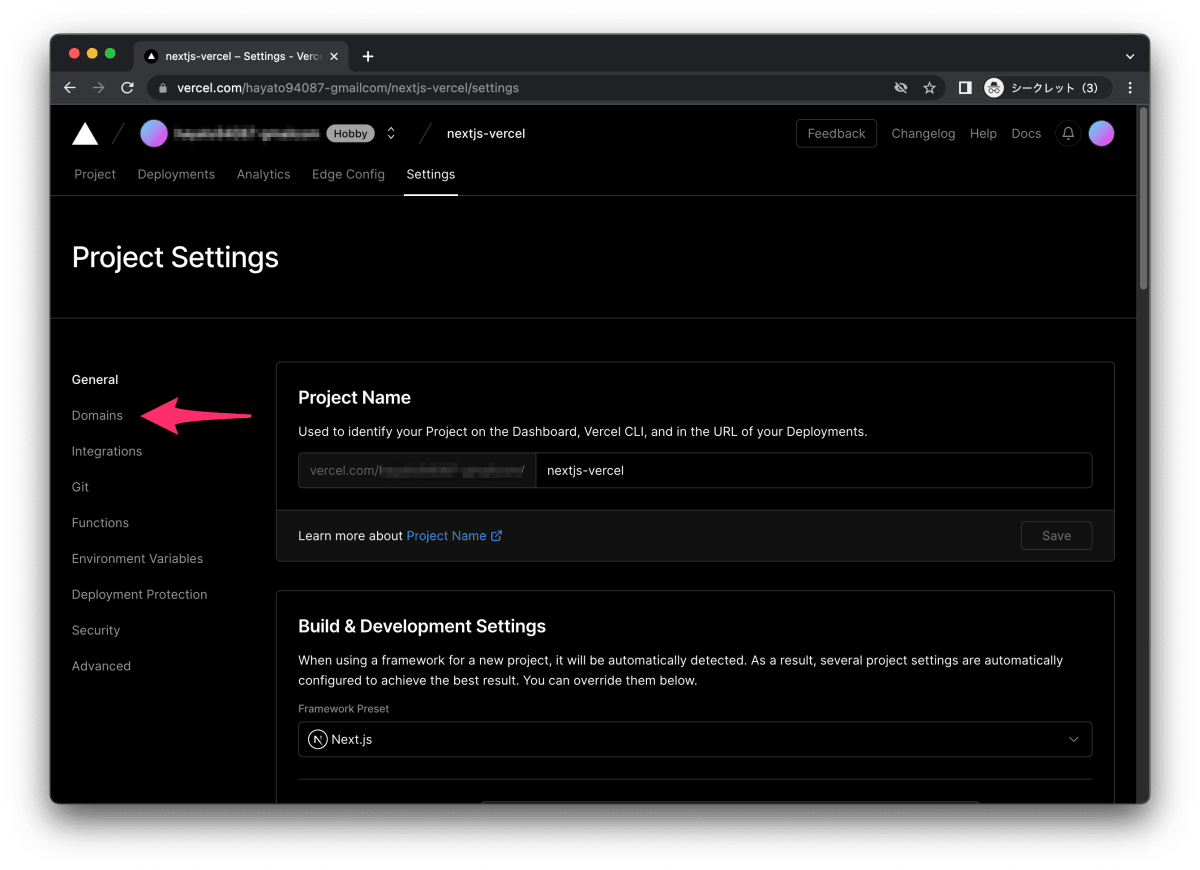
Task: Open the team scope switcher arrows
Action: (391, 133)
